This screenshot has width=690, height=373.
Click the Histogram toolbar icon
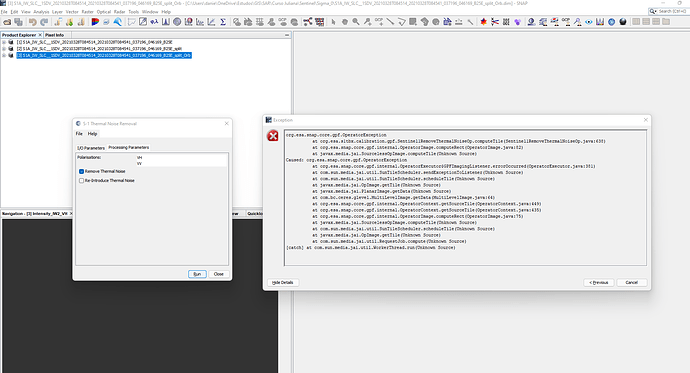(165, 22)
